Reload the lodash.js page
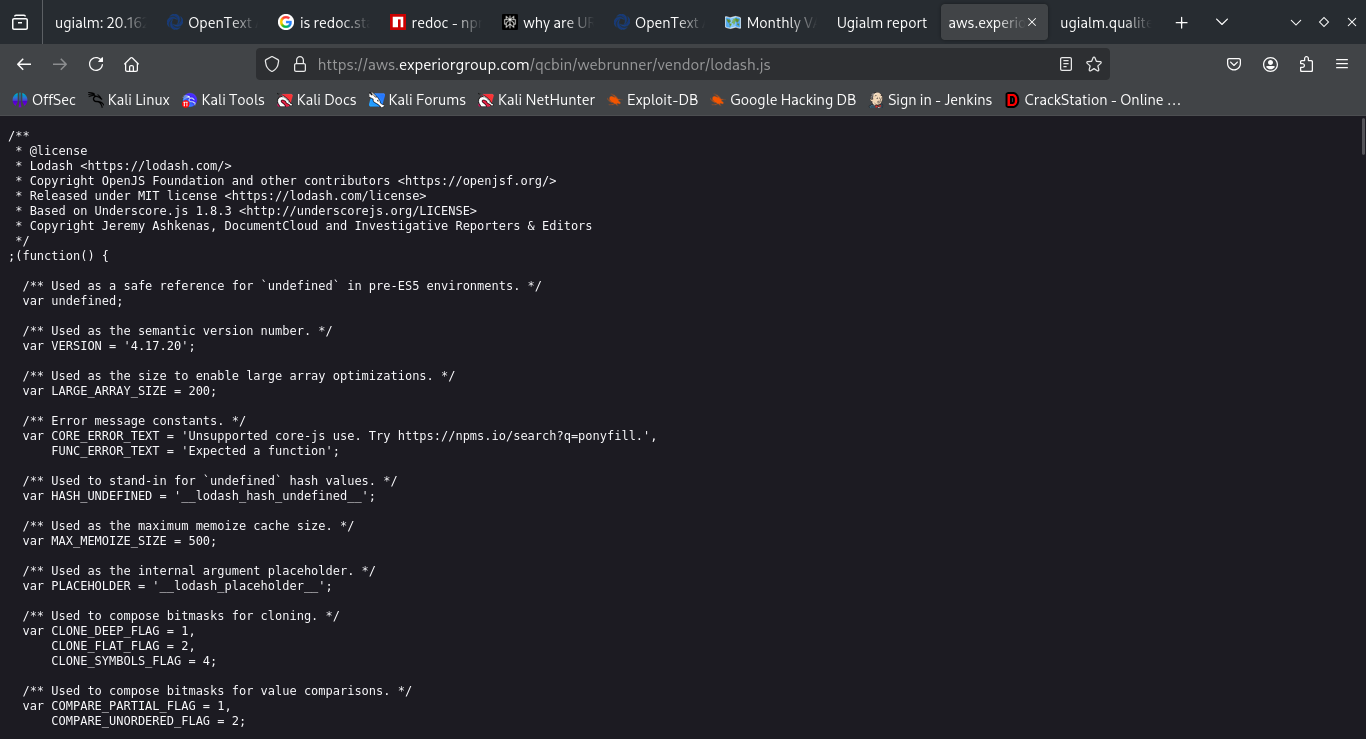The width and height of the screenshot is (1366, 739). (96, 64)
